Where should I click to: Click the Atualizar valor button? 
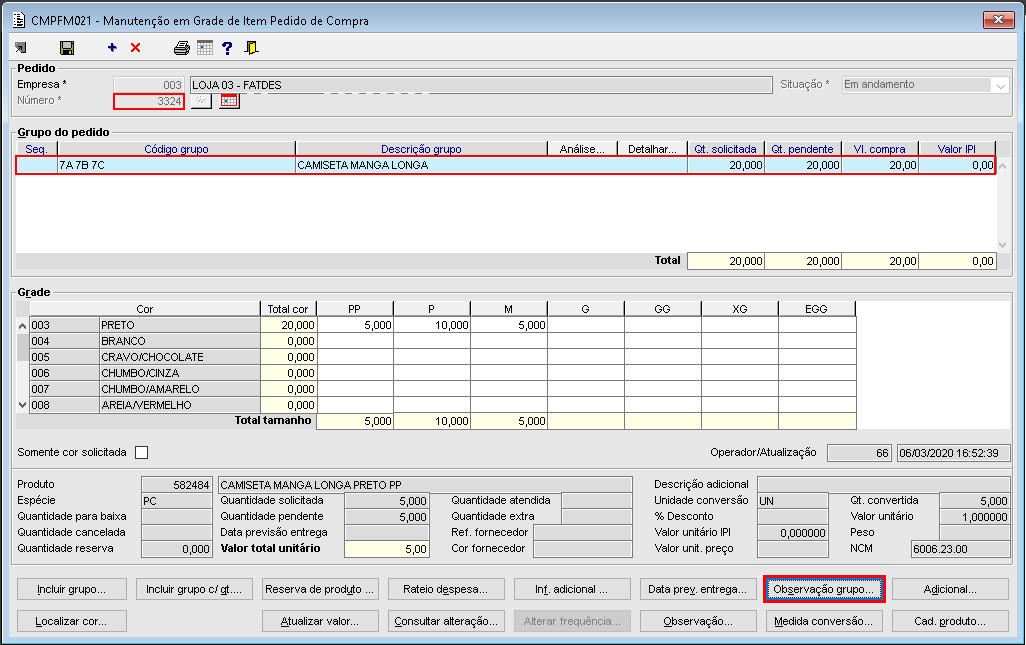click(321, 621)
